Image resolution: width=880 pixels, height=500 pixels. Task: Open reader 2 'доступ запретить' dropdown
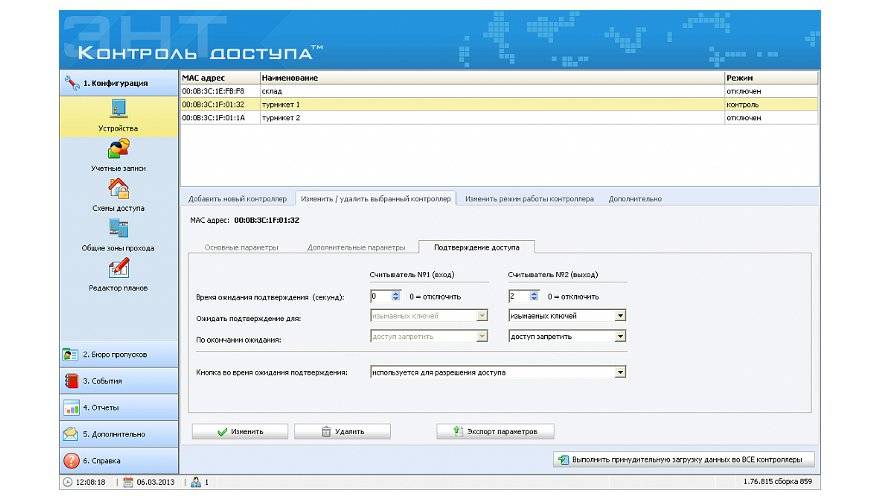pos(620,337)
